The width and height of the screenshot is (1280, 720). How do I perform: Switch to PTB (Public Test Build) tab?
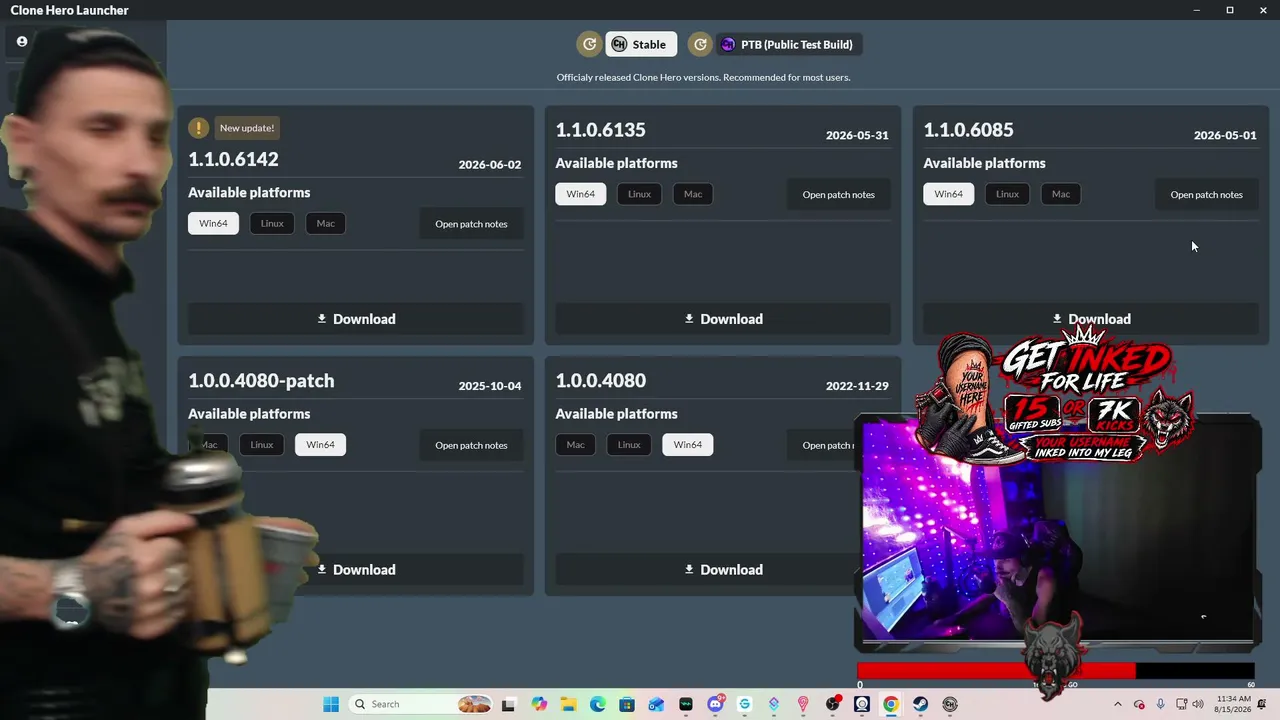789,44
